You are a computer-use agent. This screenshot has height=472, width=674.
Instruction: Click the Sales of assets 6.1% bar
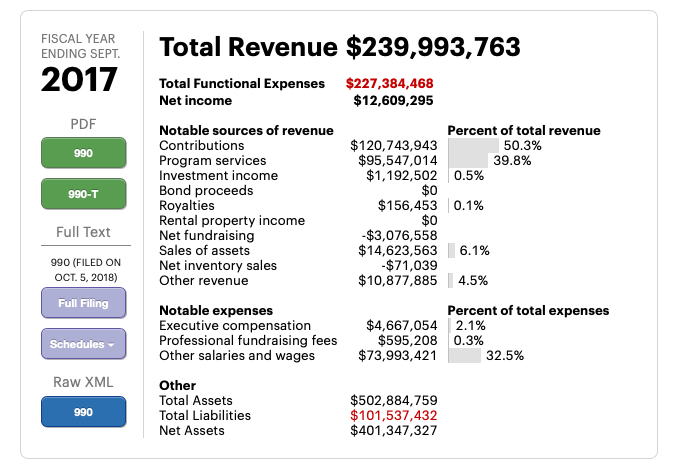click(451, 251)
